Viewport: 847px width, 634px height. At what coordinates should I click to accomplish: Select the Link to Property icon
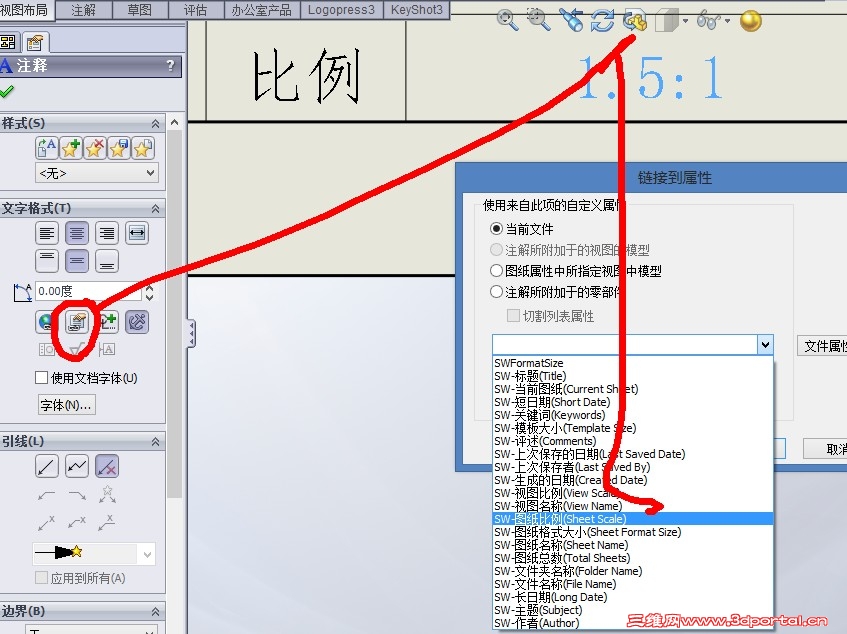(x=76, y=322)
